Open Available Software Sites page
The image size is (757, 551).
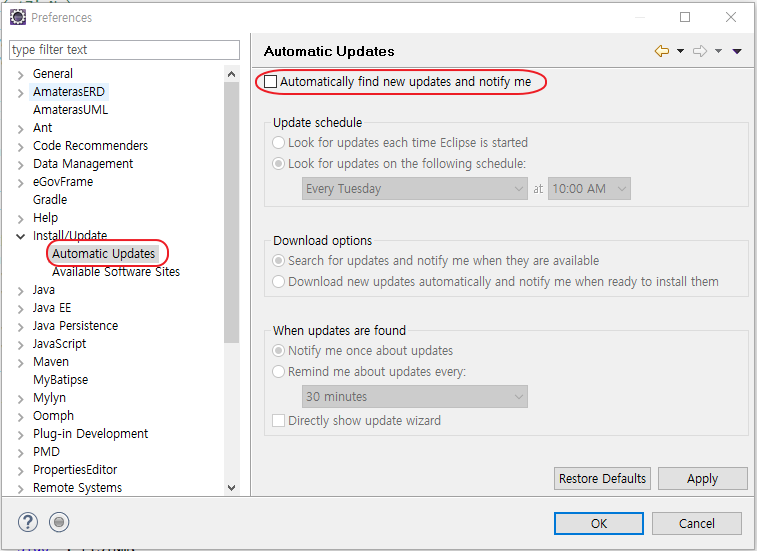coord(116,272)
